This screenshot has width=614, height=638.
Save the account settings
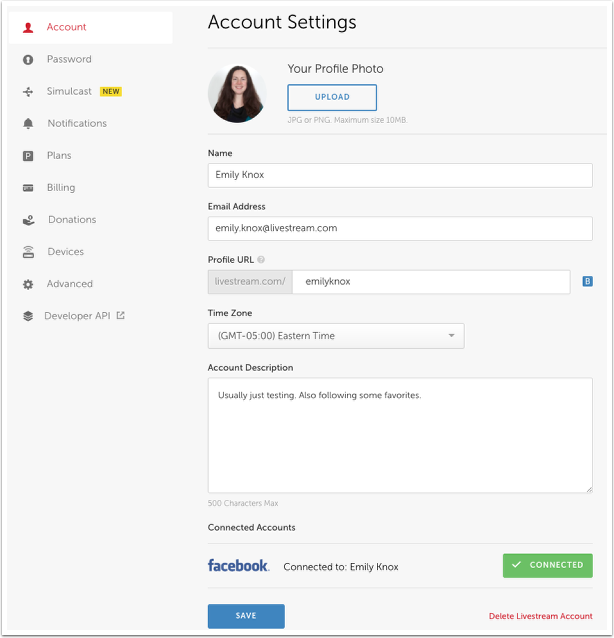pos(246,616)
